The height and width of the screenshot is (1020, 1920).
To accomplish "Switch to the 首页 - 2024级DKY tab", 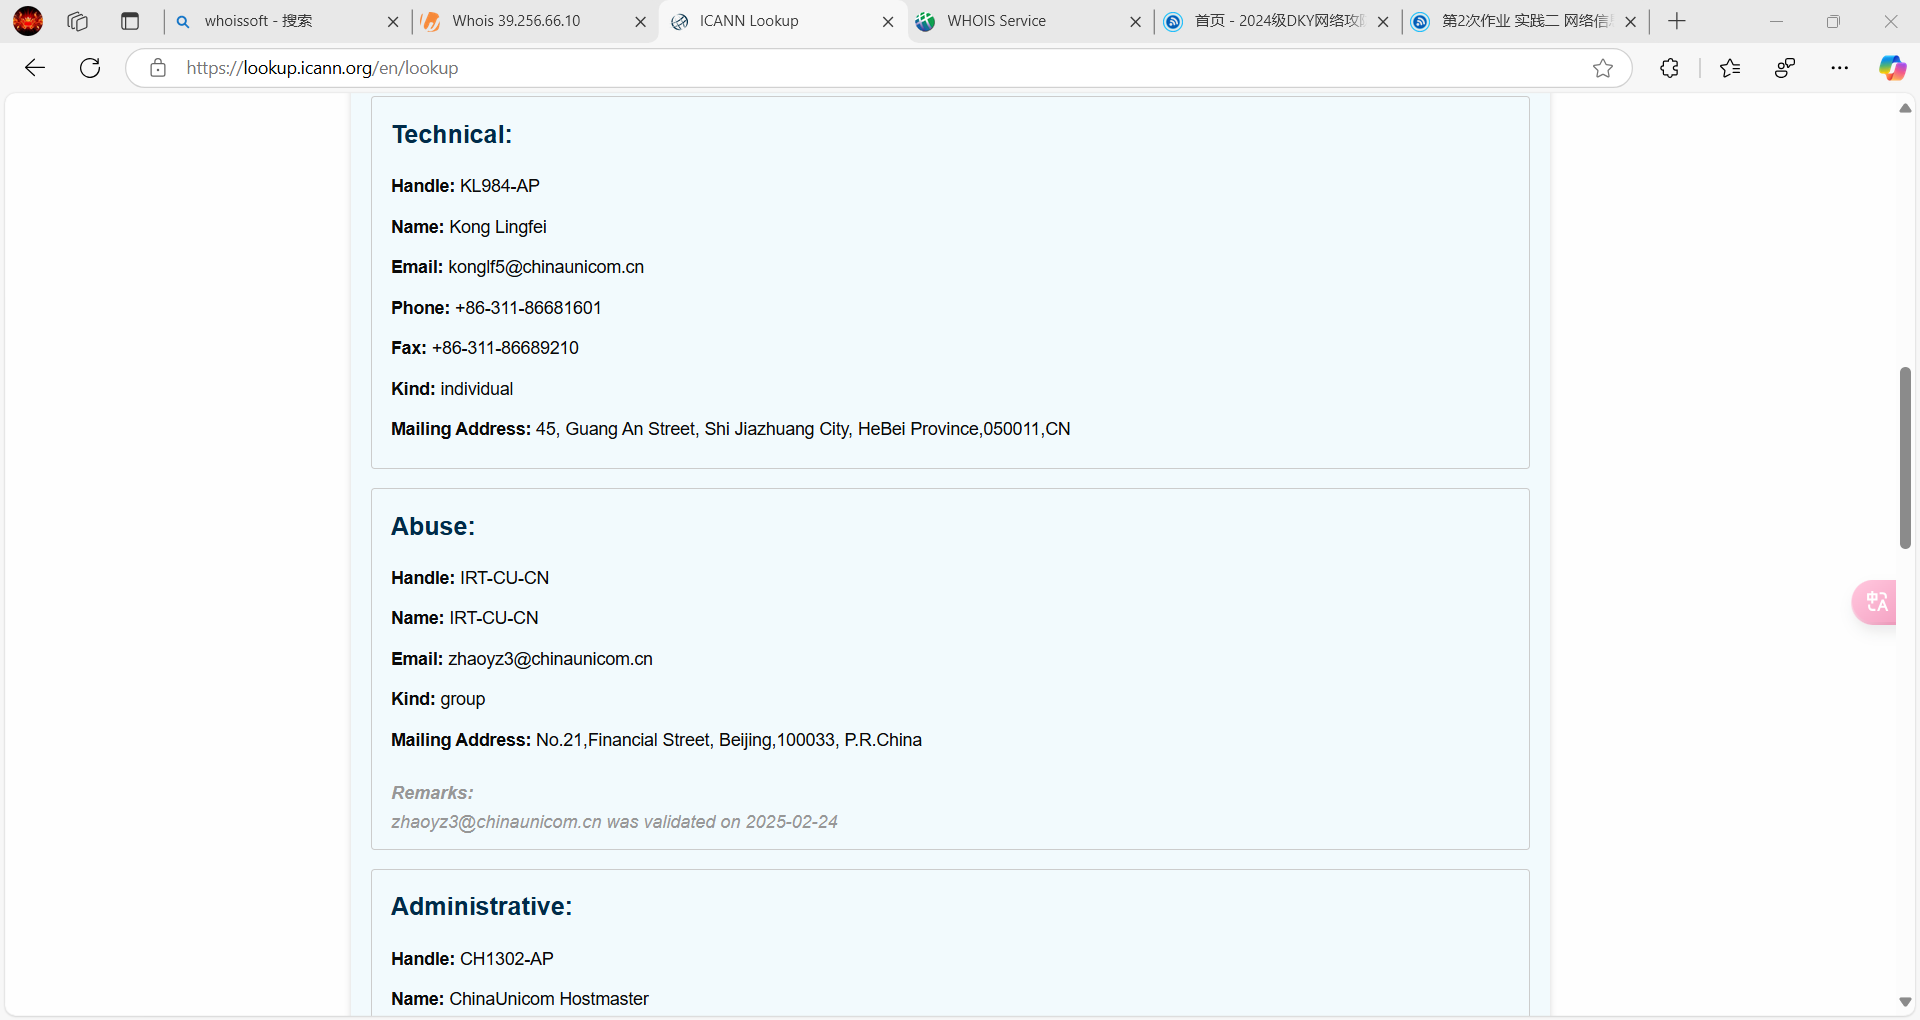I will 1277,21.
